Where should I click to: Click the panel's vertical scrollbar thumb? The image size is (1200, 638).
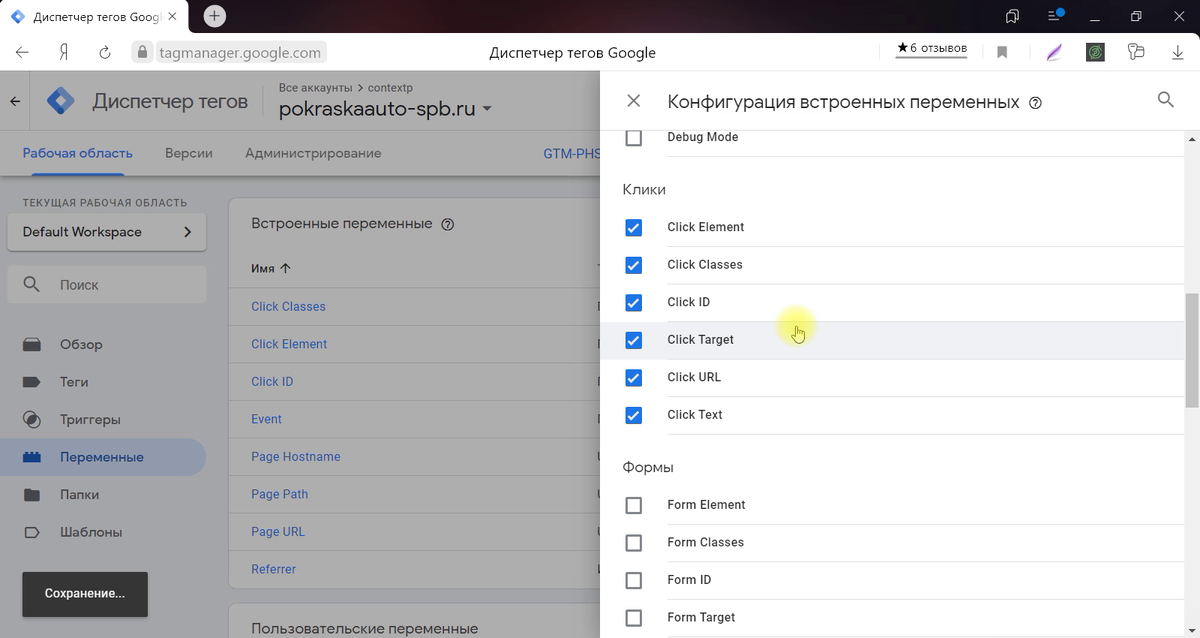[1192, 350]
